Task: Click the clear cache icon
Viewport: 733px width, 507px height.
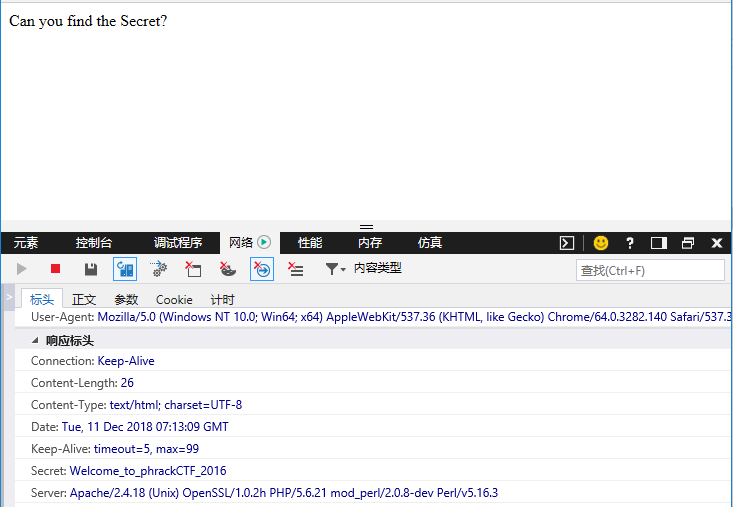Action: (x=159, y=269)
